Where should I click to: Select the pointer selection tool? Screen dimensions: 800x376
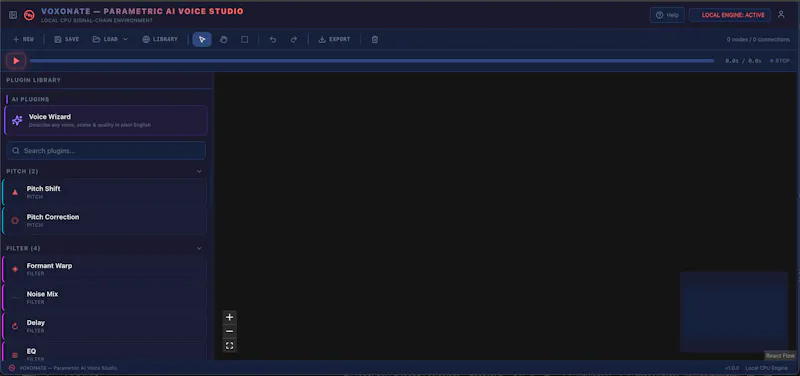(x=202, y=39)
